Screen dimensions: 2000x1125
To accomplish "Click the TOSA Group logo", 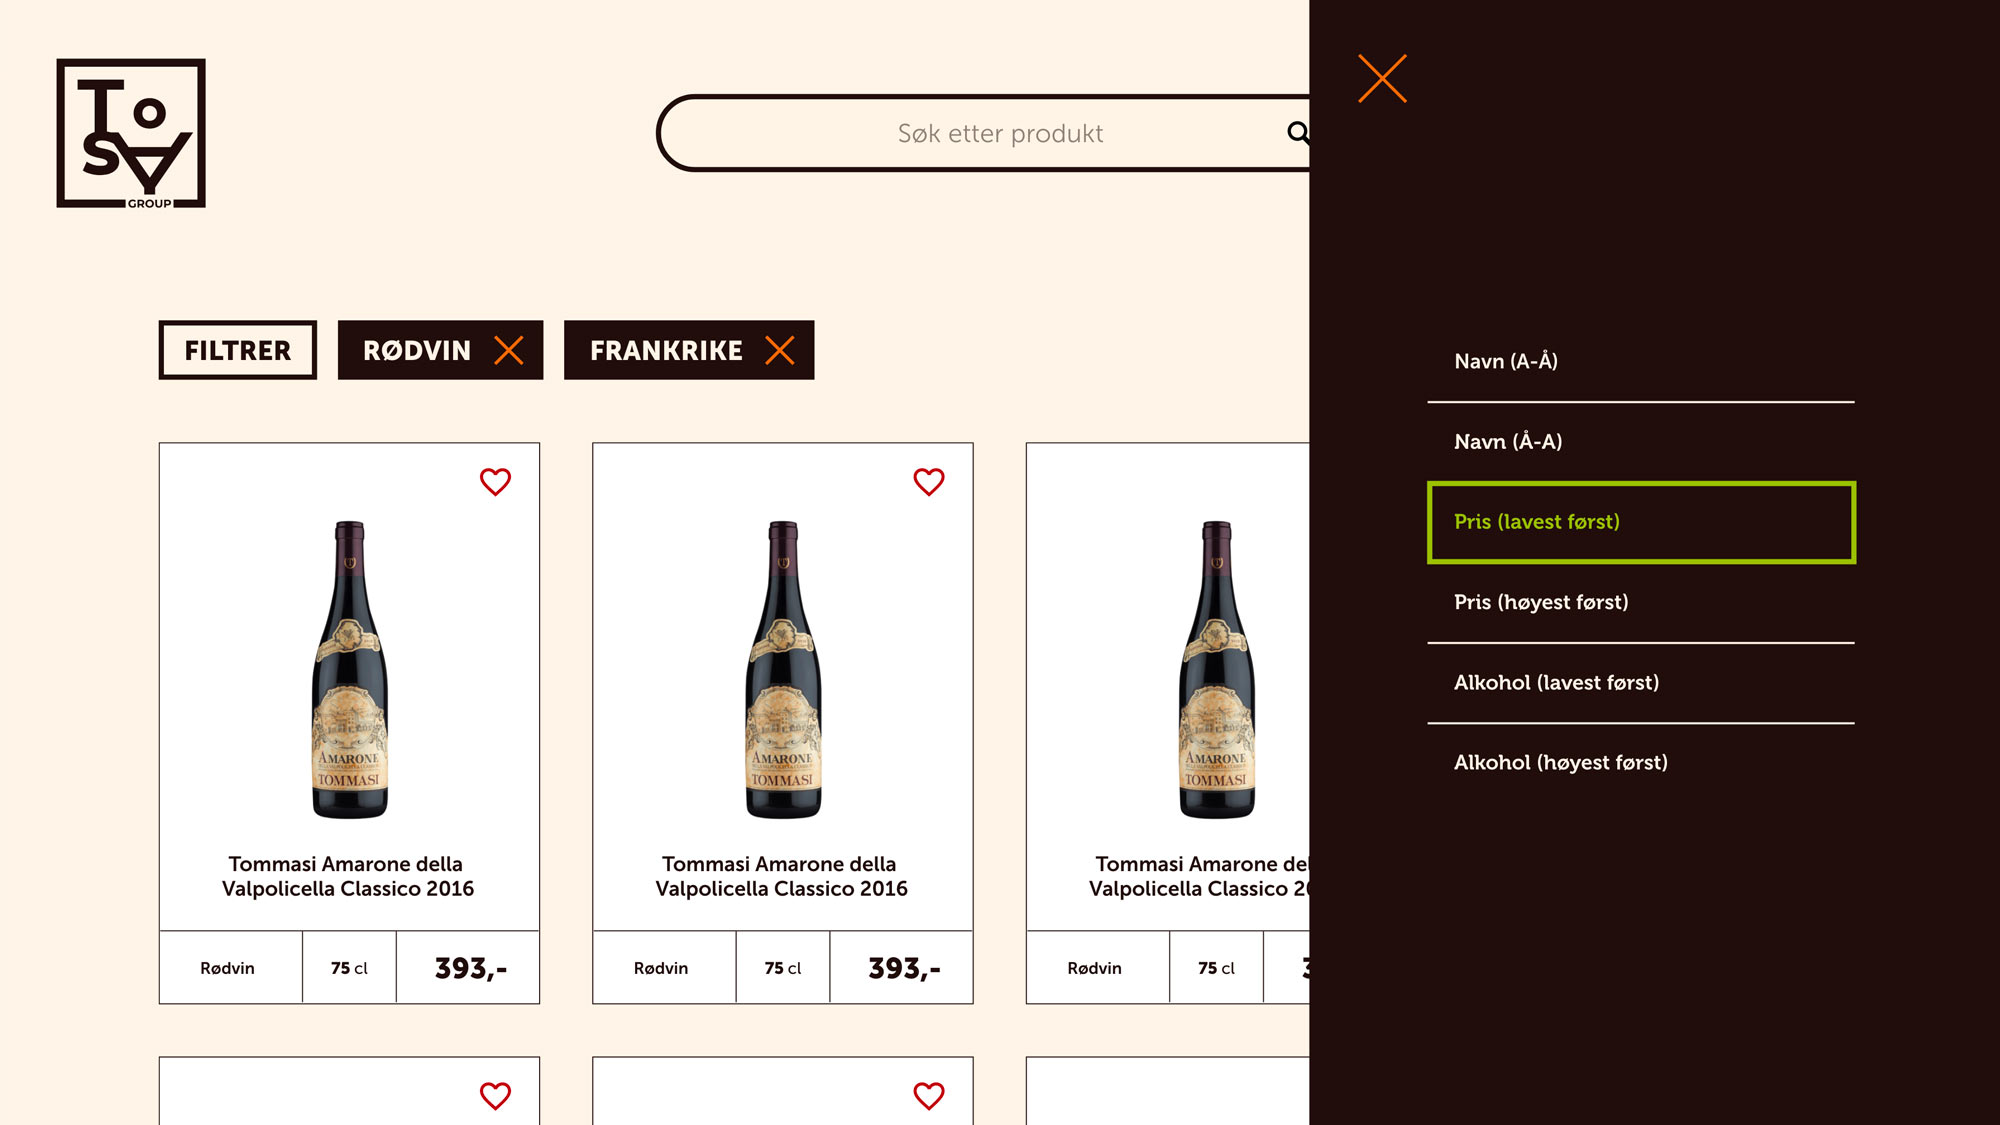I will coord(131,133).
